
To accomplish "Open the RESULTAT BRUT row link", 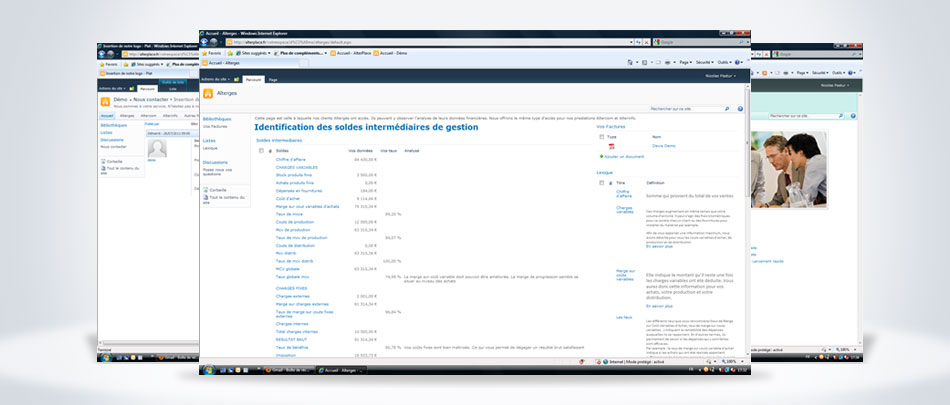I will pos(291,340).
